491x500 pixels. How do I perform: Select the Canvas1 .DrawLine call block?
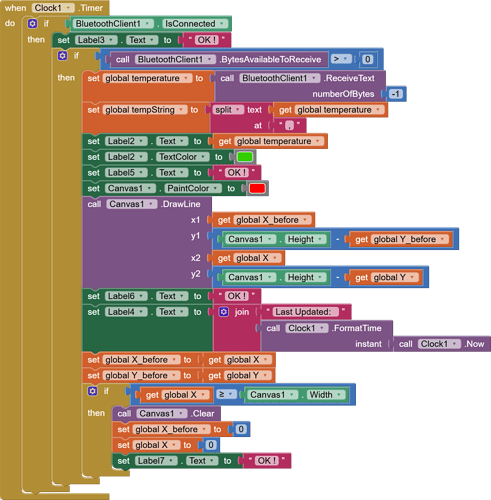pyautogui.click(x=147, y=242)
